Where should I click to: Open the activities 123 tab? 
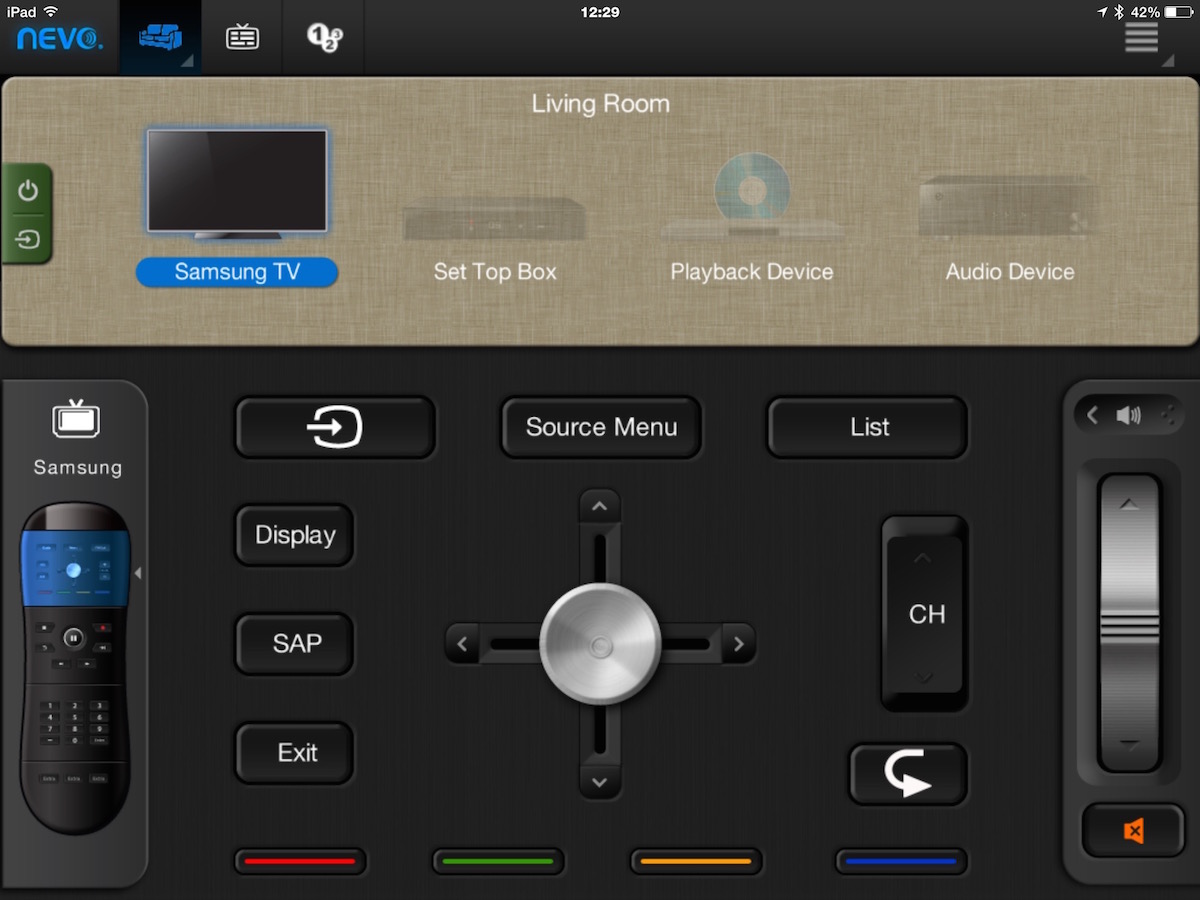324,38
